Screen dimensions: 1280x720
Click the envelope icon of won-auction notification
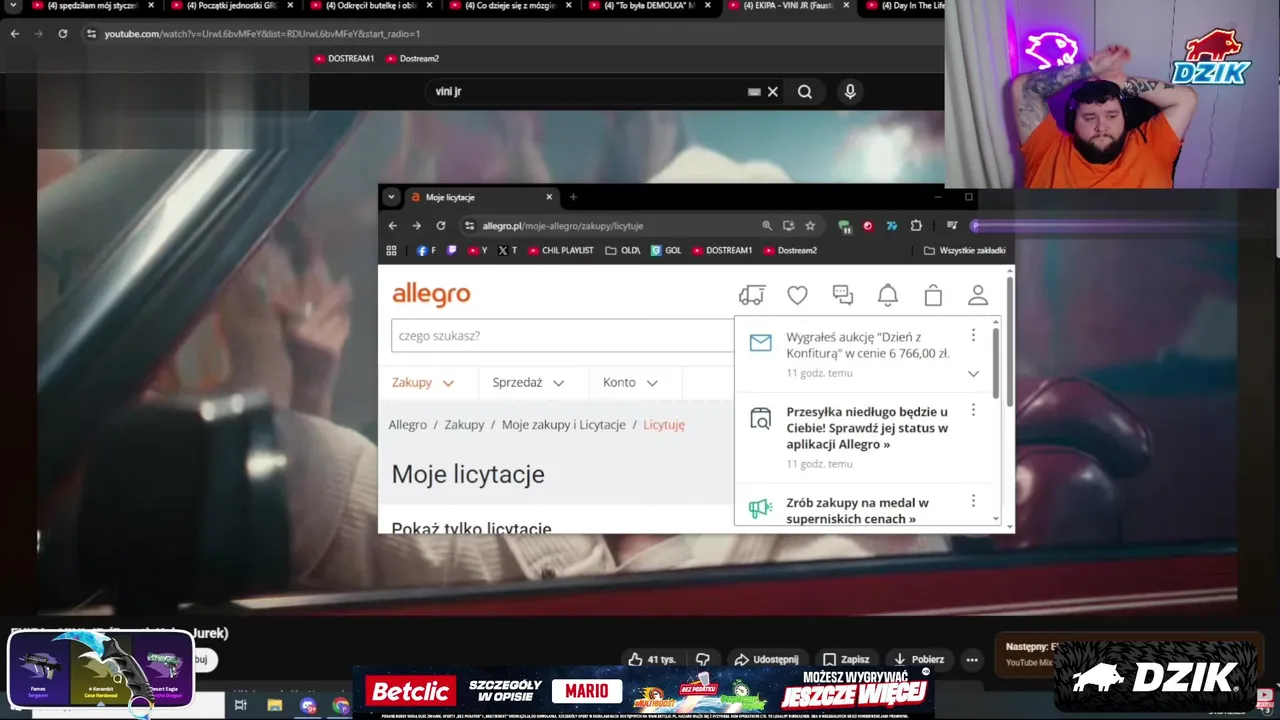(x=761, y=343)
